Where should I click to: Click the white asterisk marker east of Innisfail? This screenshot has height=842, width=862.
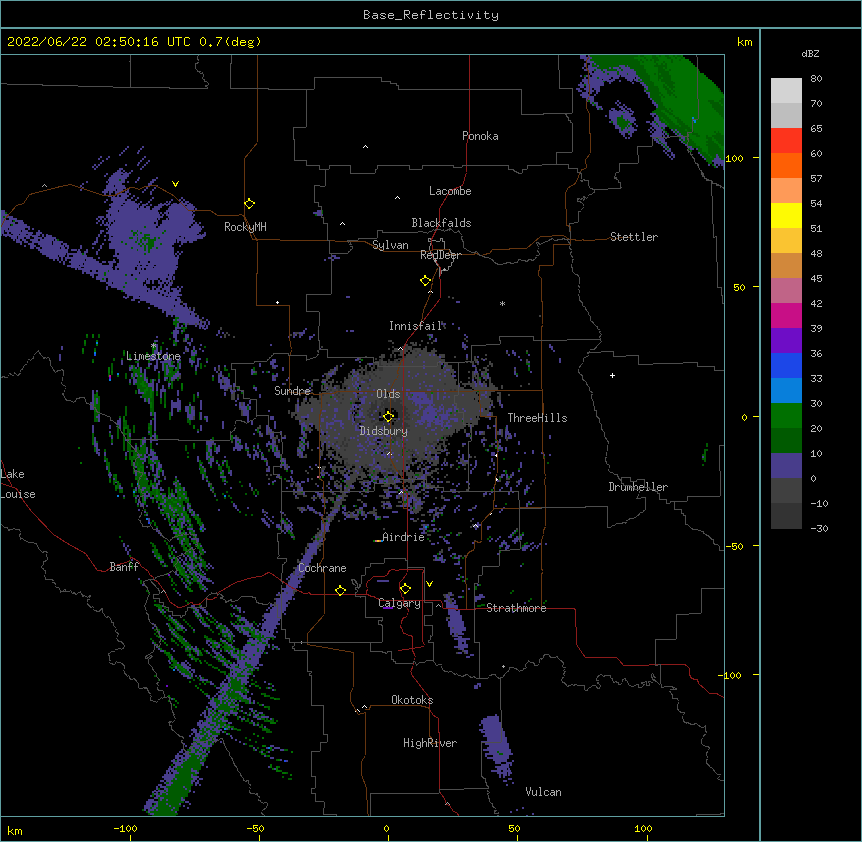pyautogui.click(x=502, y=303)
